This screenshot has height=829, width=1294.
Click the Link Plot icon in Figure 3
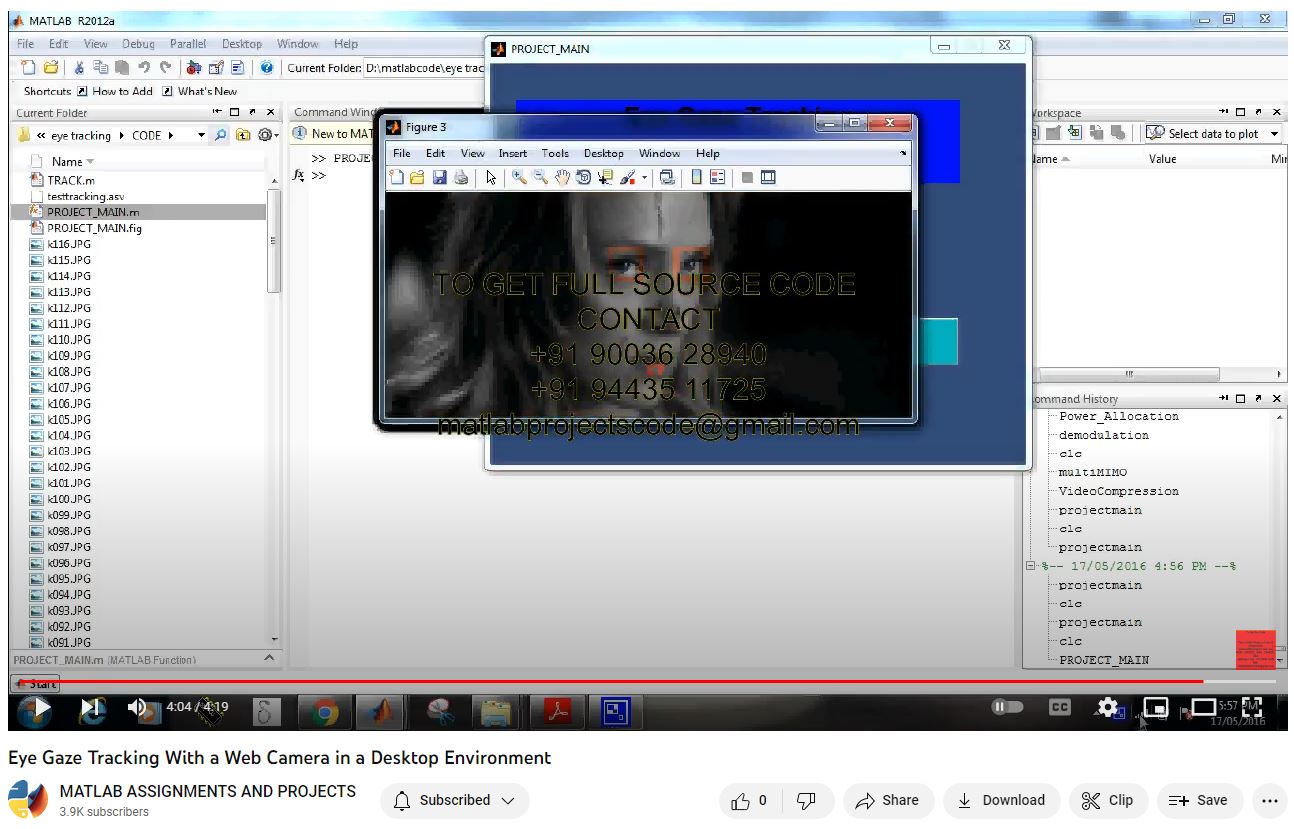point(667,178)
